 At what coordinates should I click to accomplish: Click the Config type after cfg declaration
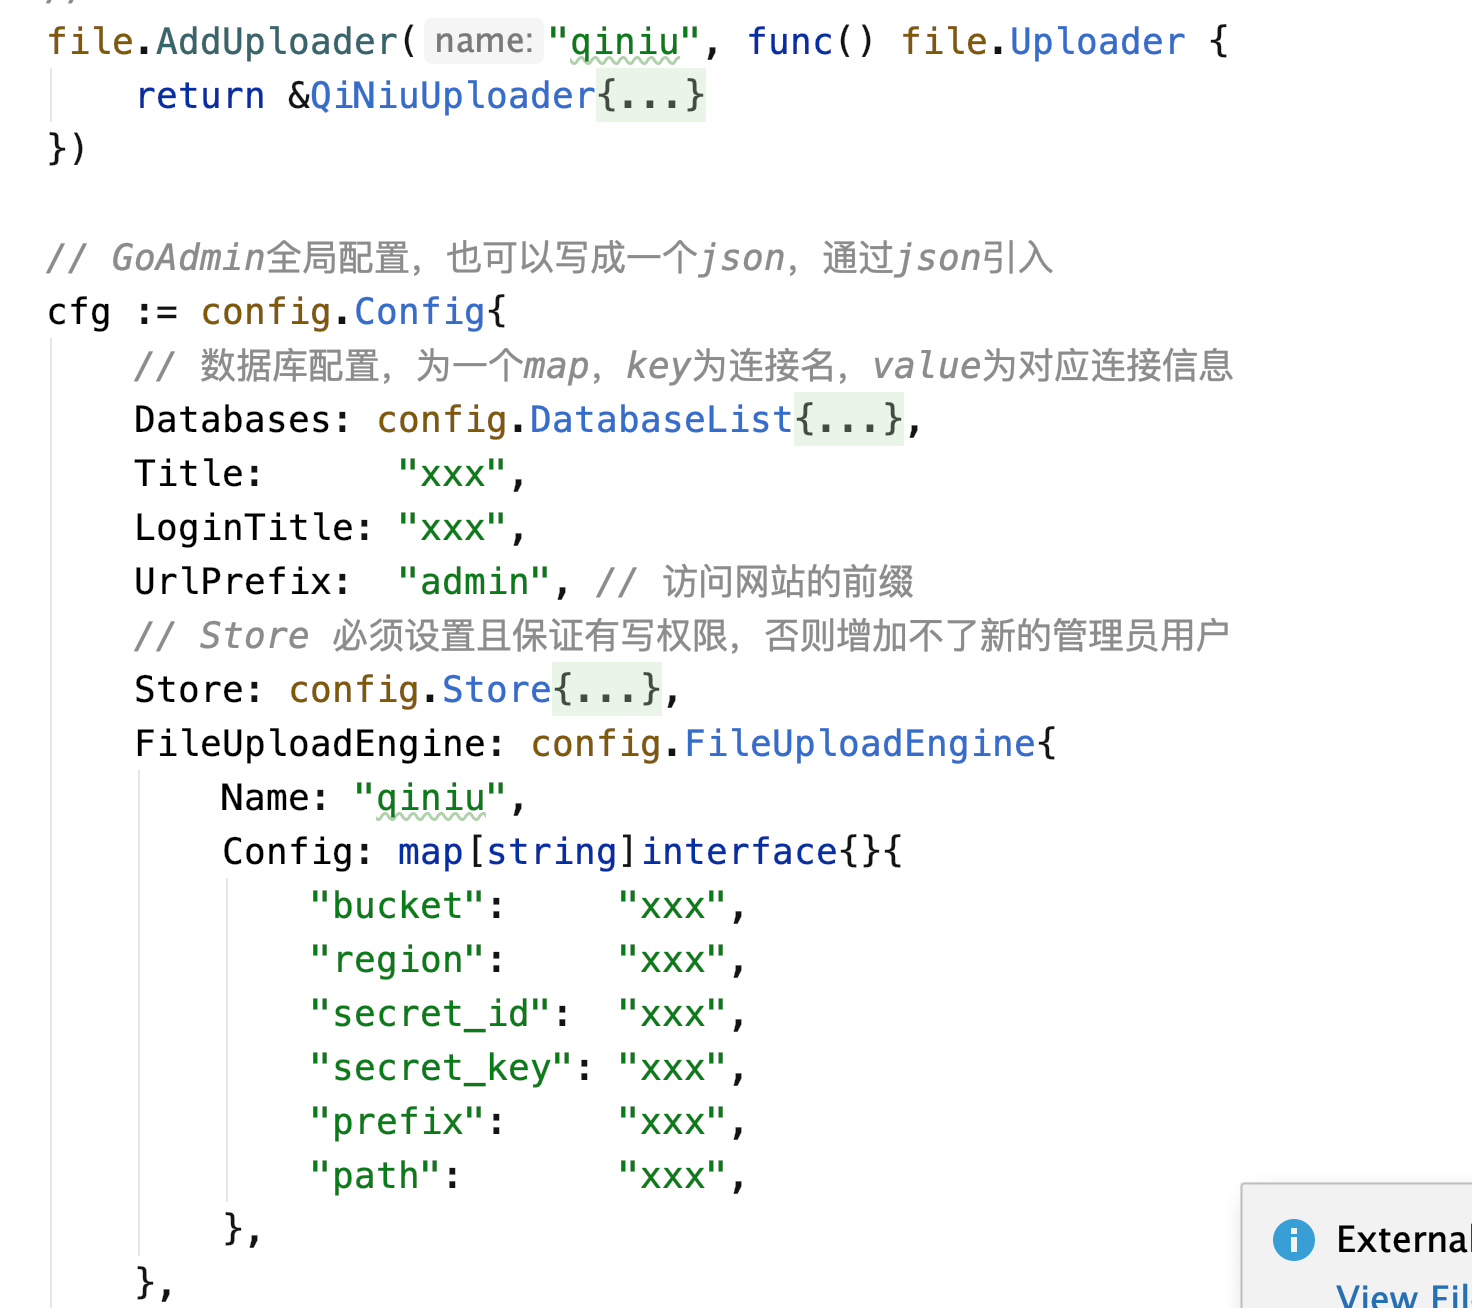coord(419,312)
